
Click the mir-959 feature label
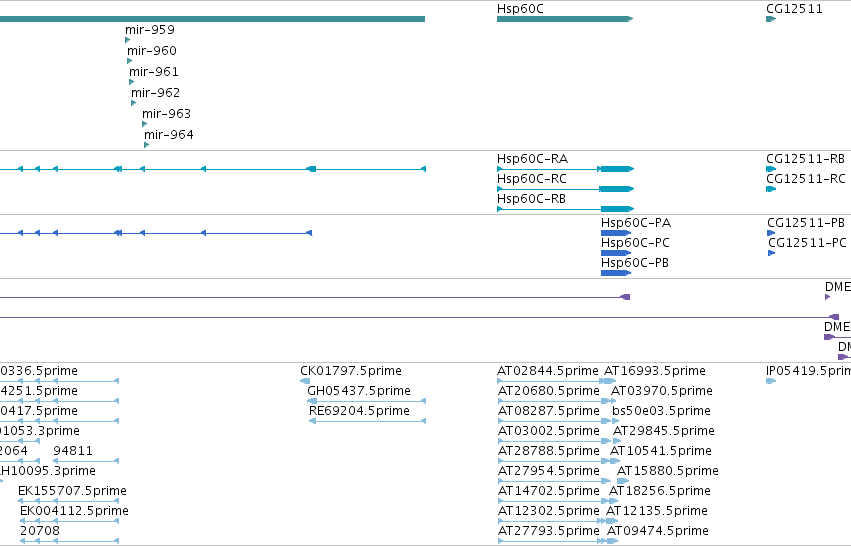point(150,30)
